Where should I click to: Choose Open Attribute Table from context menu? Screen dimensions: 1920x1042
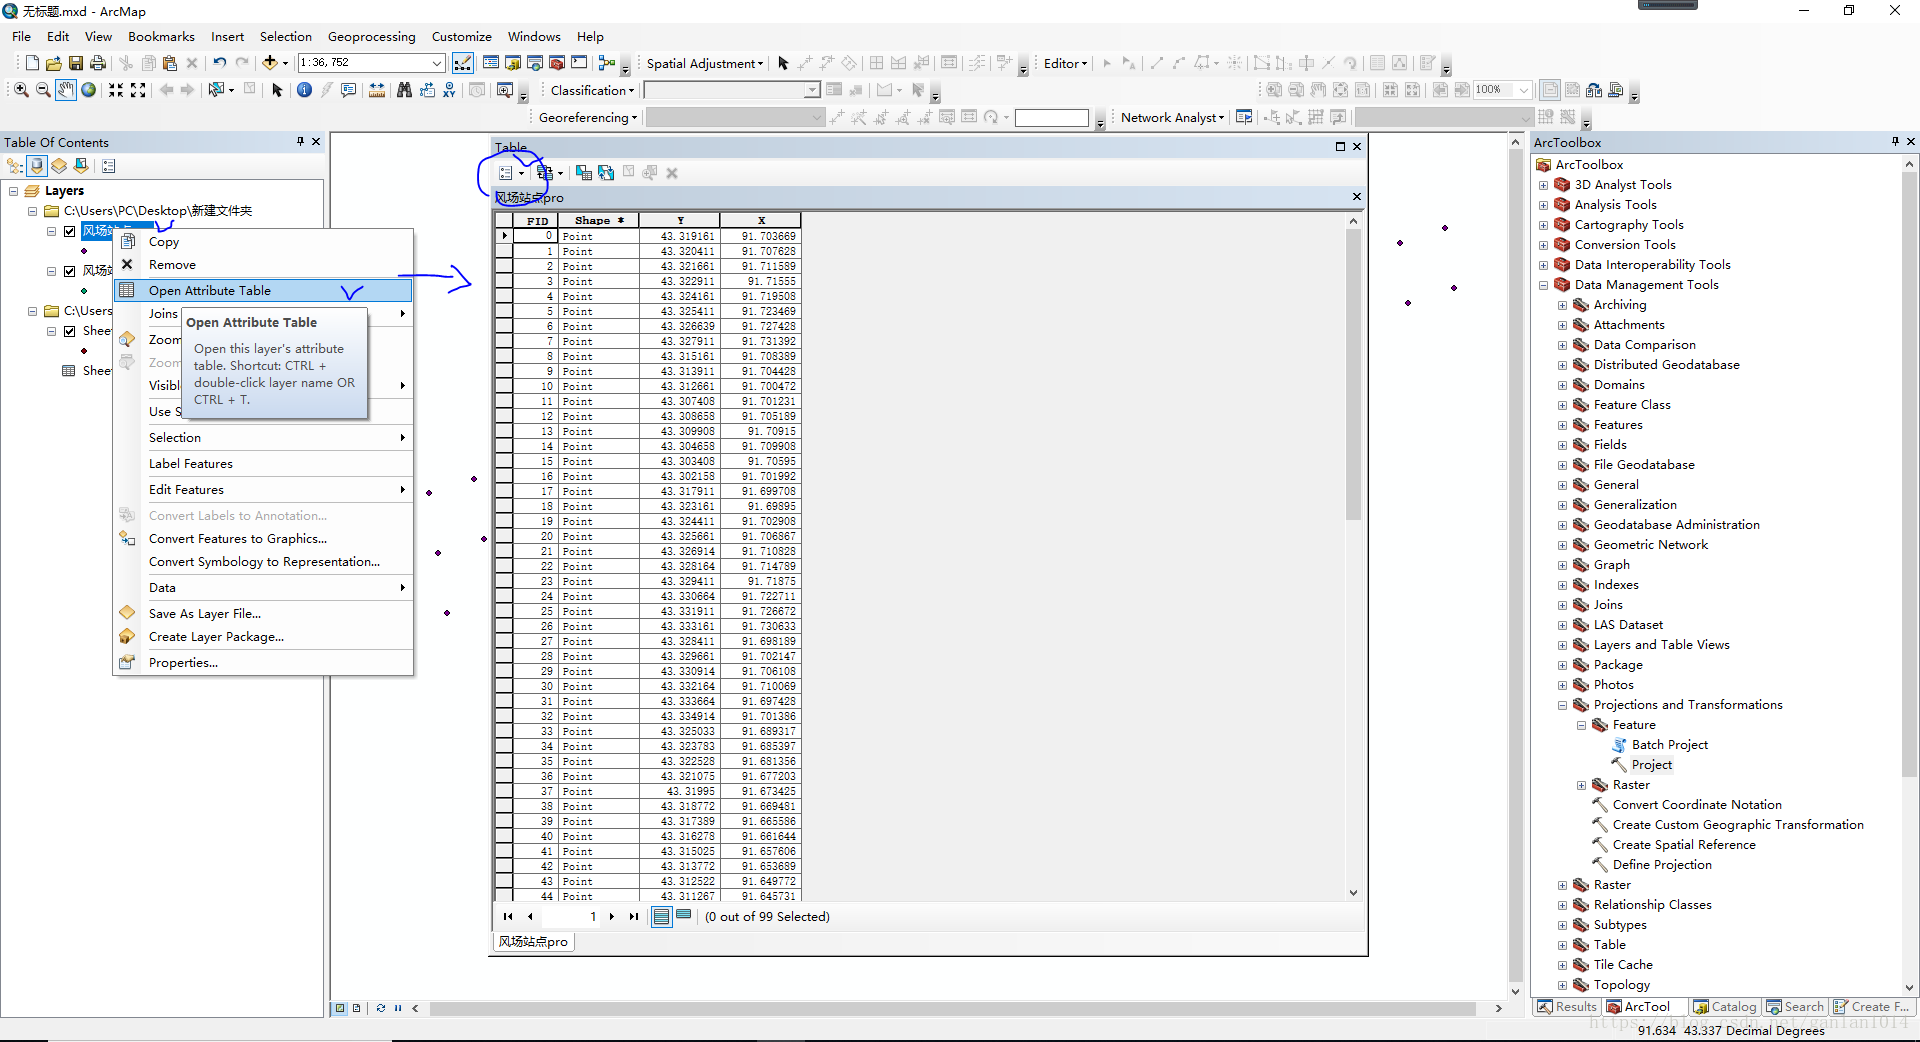263,290
